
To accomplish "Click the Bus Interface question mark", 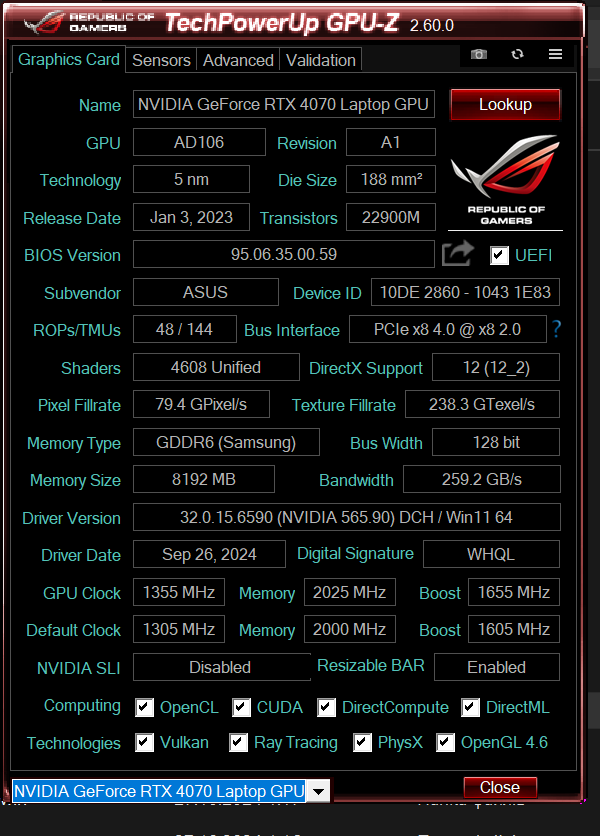I will tap(556, 329).
